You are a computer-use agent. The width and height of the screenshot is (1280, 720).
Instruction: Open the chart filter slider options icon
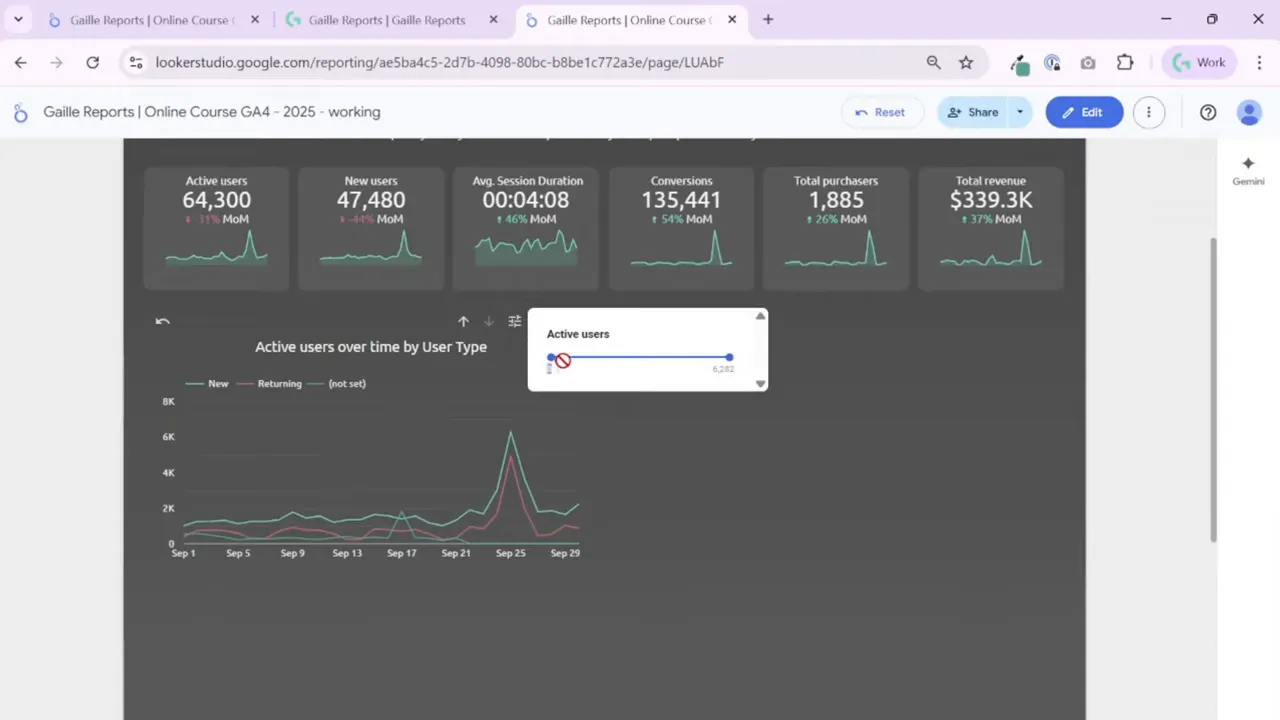coord(514,321)
